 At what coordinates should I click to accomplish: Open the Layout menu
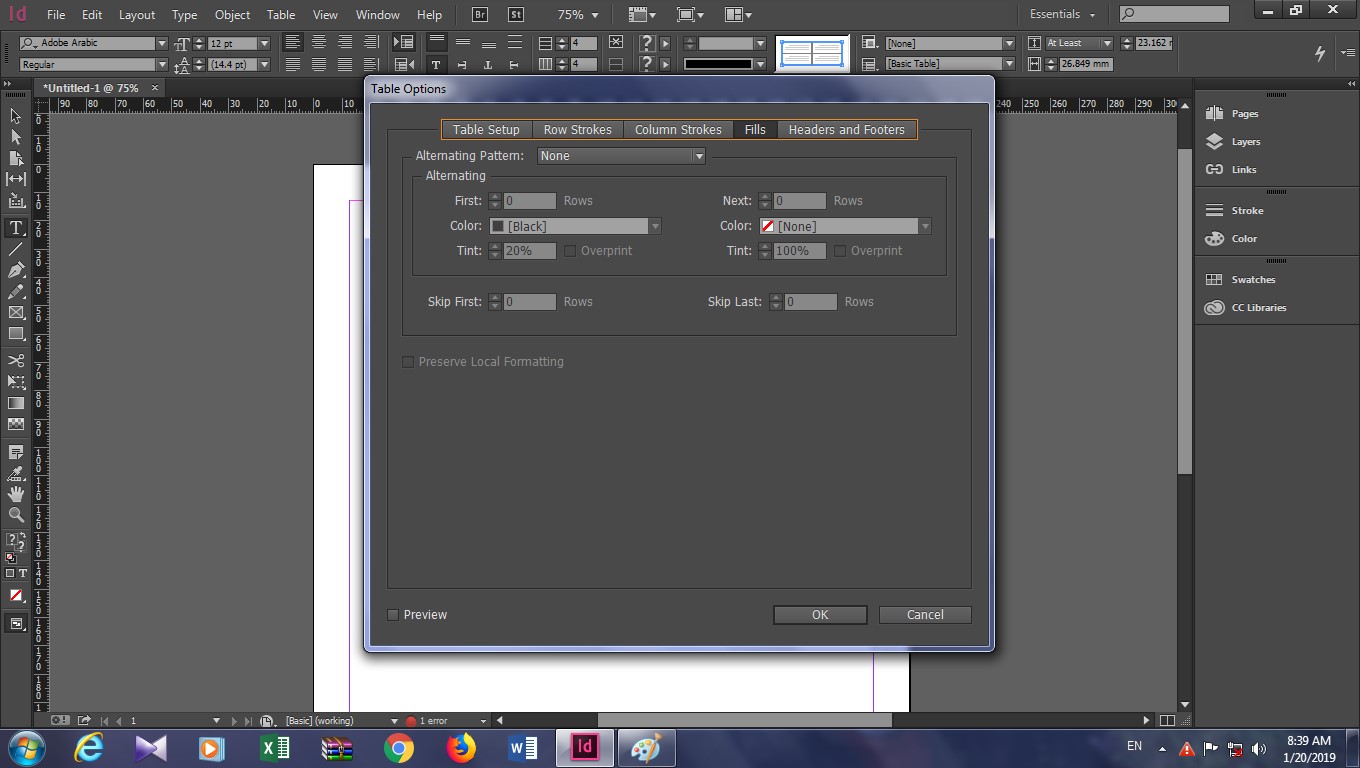tap(137, 15)
